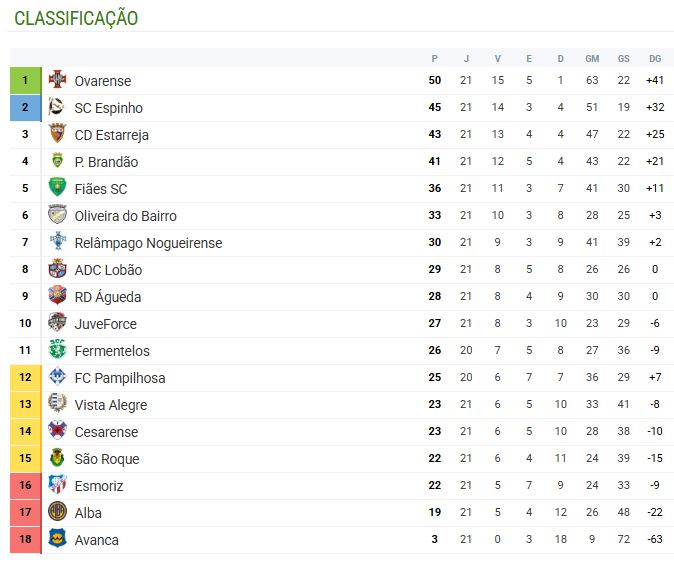The height and width of the screenshot is (563, 674).
Task: Sort table by the P points column
Action: click(x=434, y=58)
